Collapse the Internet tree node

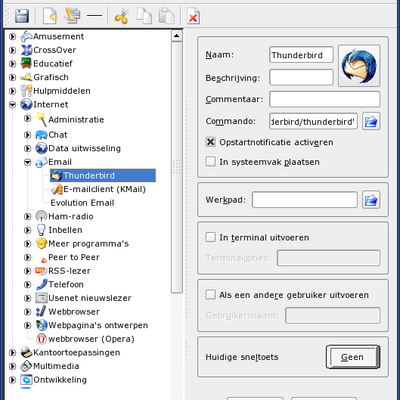point(12,105)
